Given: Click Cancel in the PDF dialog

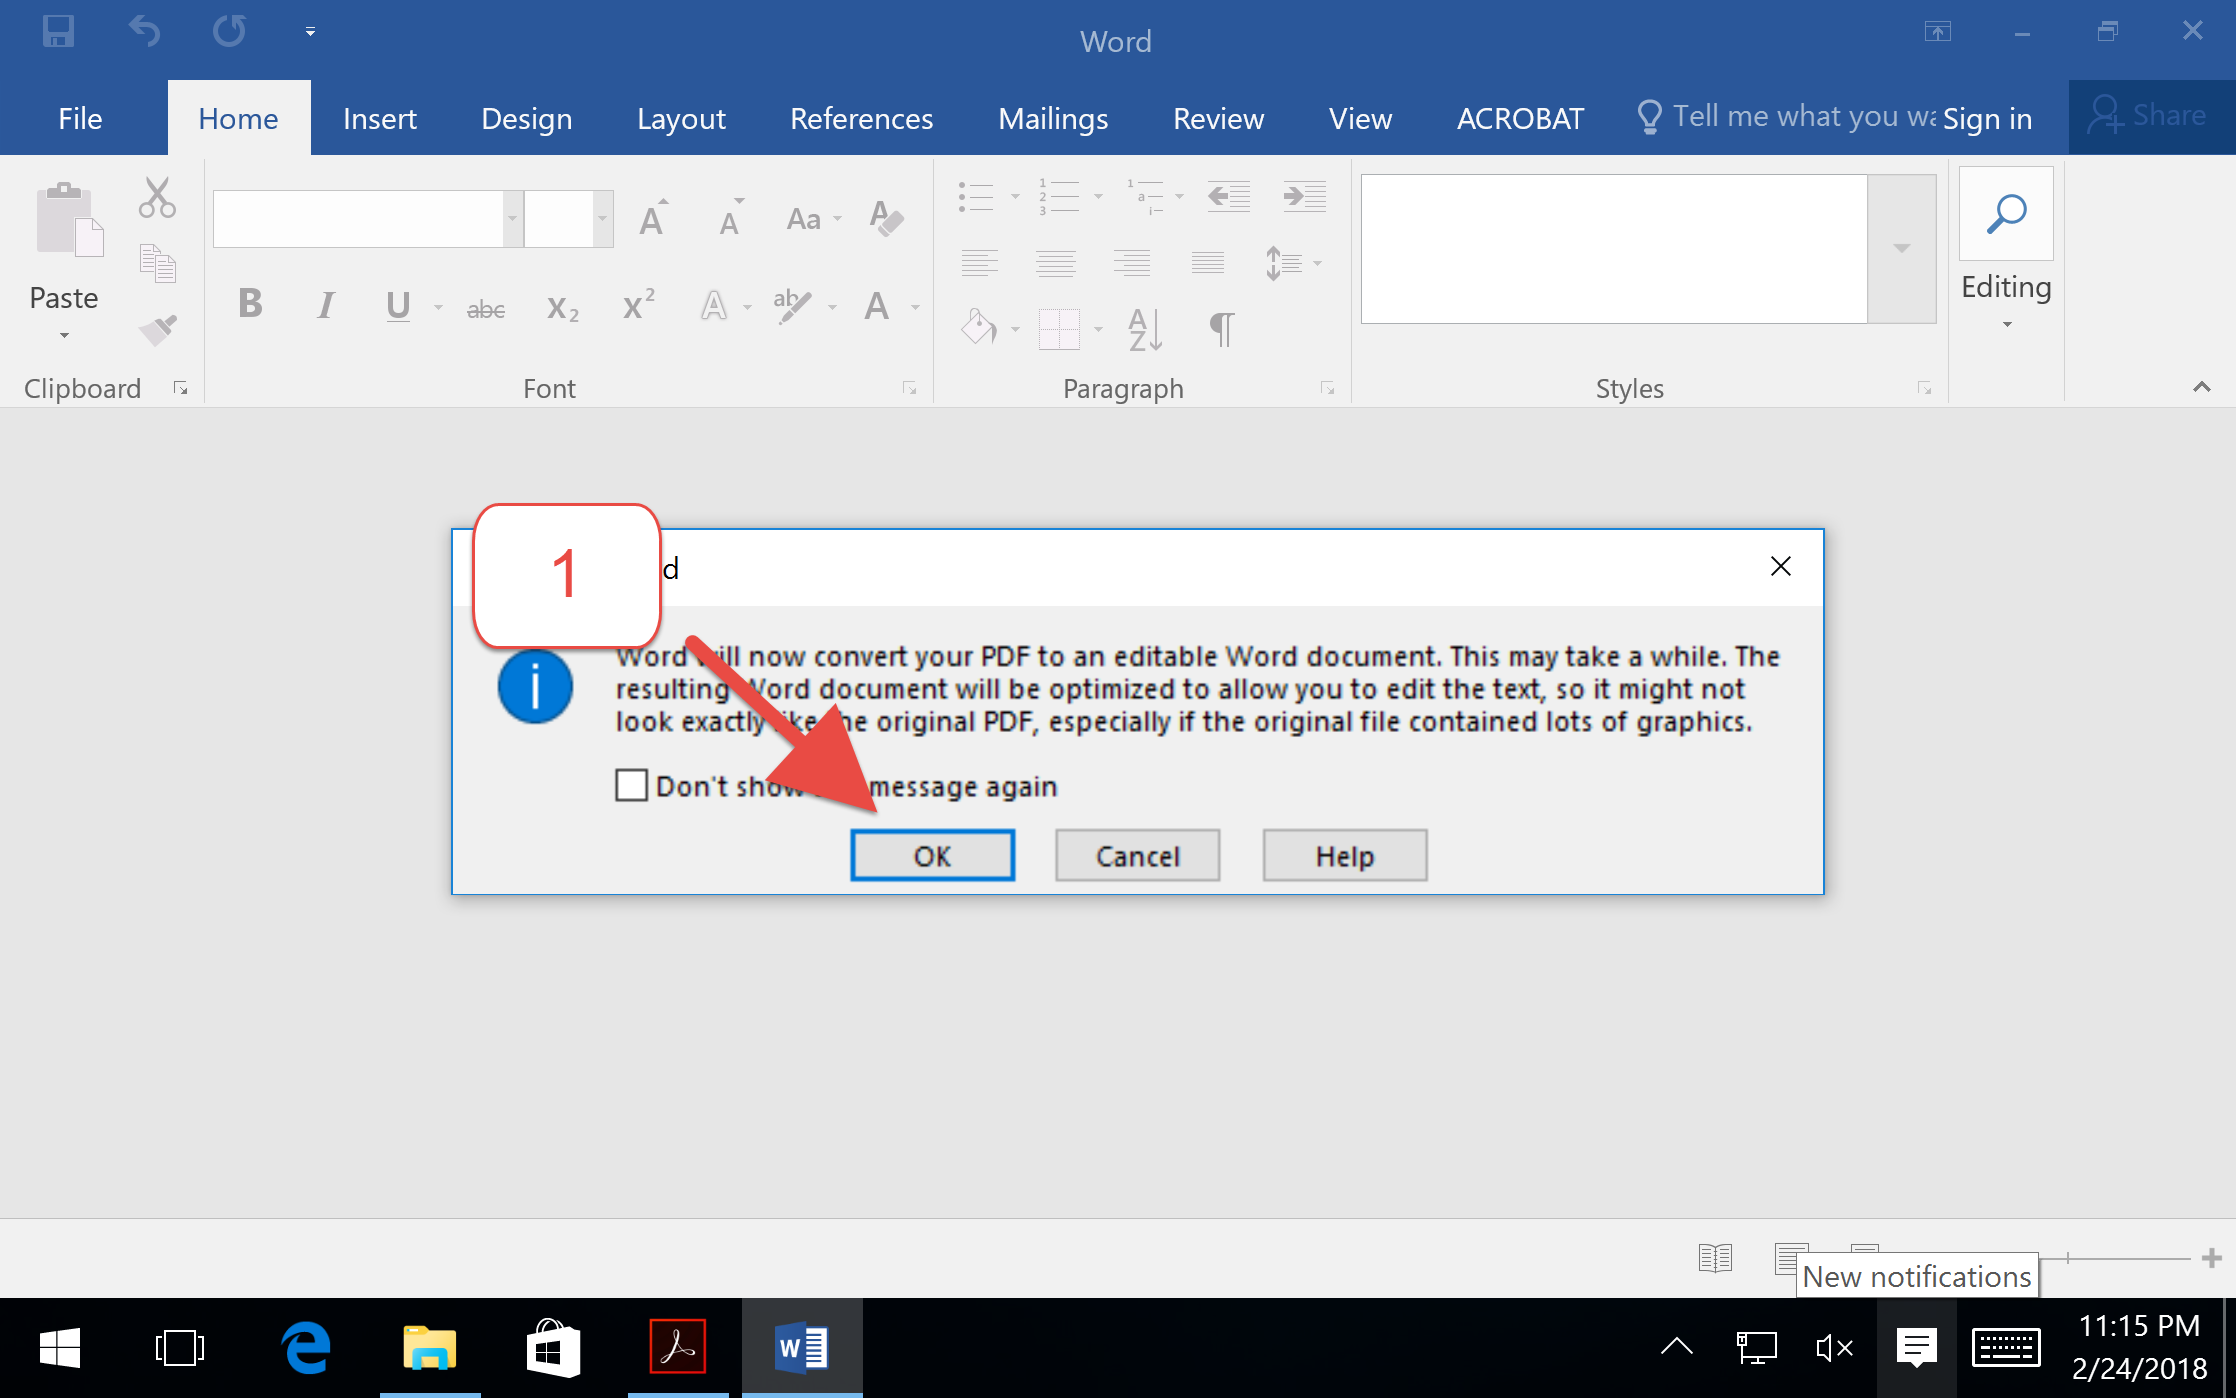Looking at the screenshot, I should [x=1137, y=855].
